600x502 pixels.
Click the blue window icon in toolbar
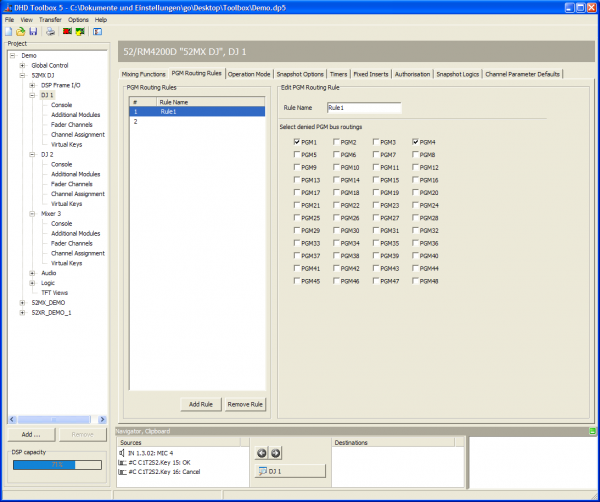98,31
